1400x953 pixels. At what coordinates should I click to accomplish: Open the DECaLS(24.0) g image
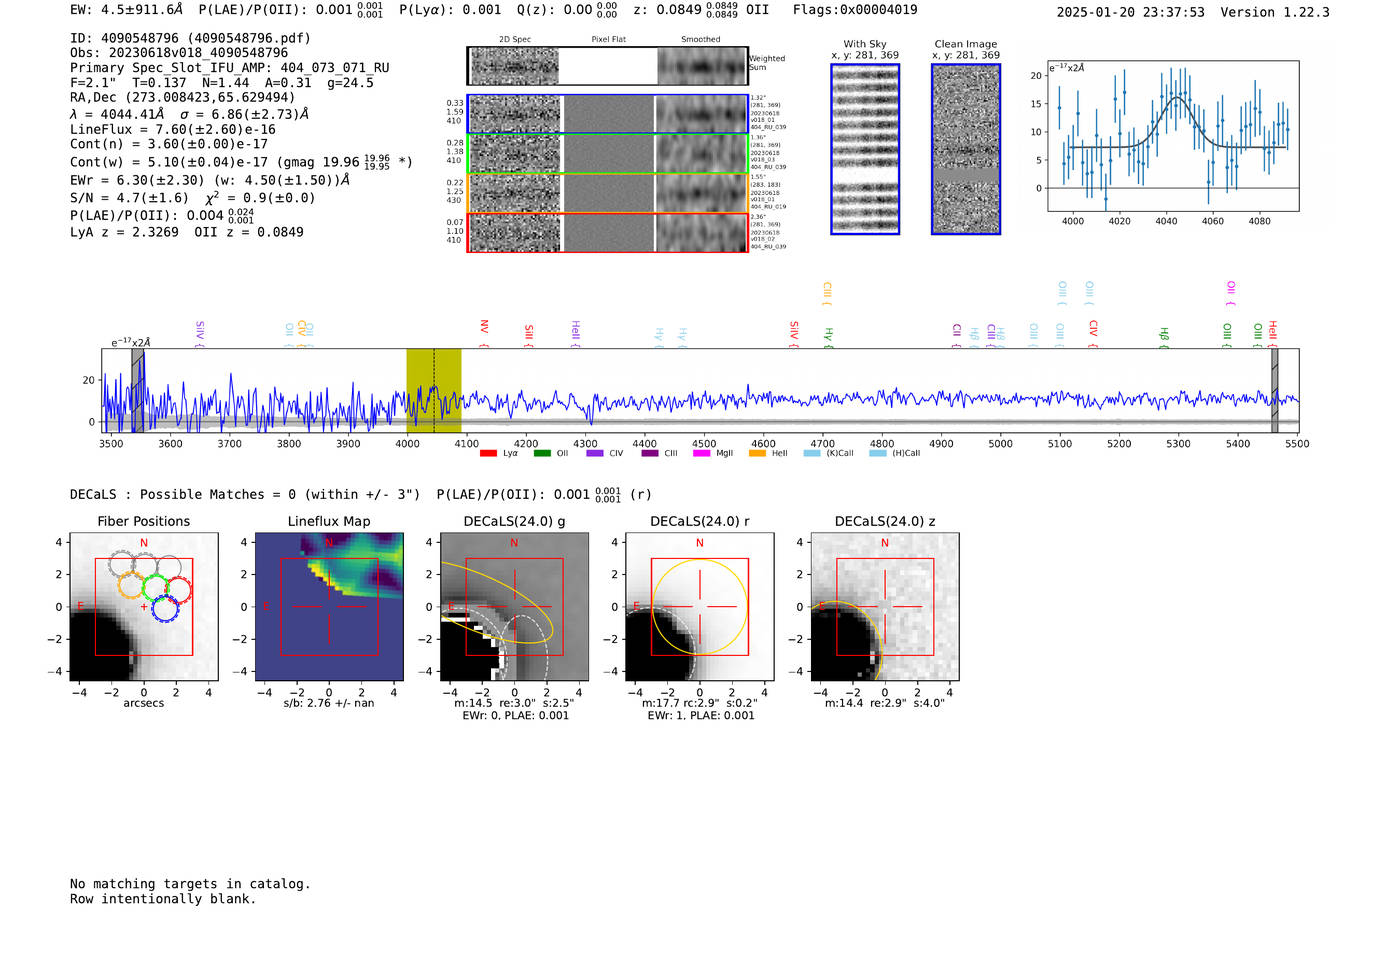pos(515,608)
